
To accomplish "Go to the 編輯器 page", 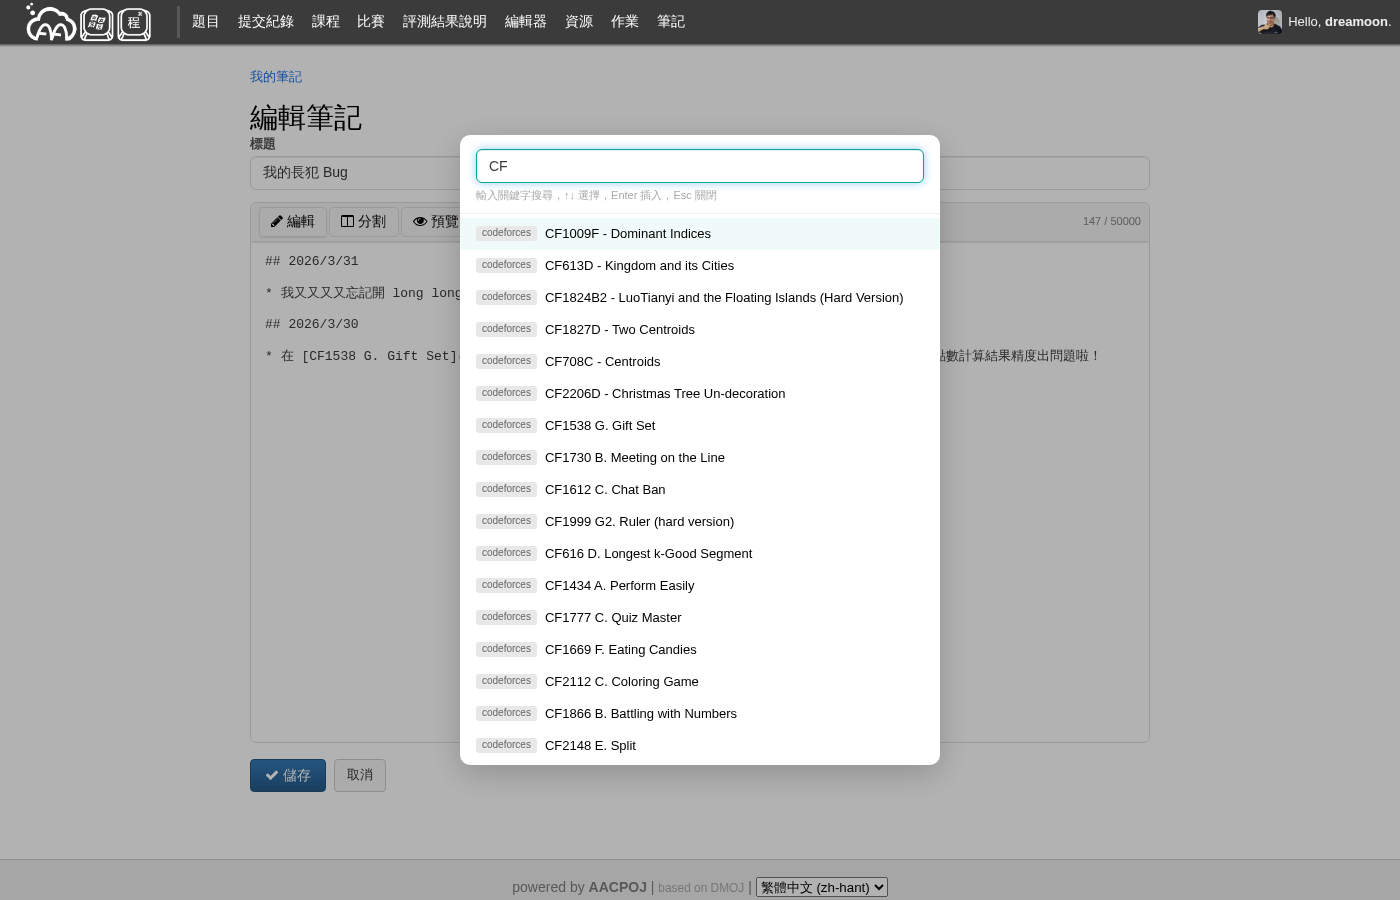I will pyautogui.click(x=526, y=22).
